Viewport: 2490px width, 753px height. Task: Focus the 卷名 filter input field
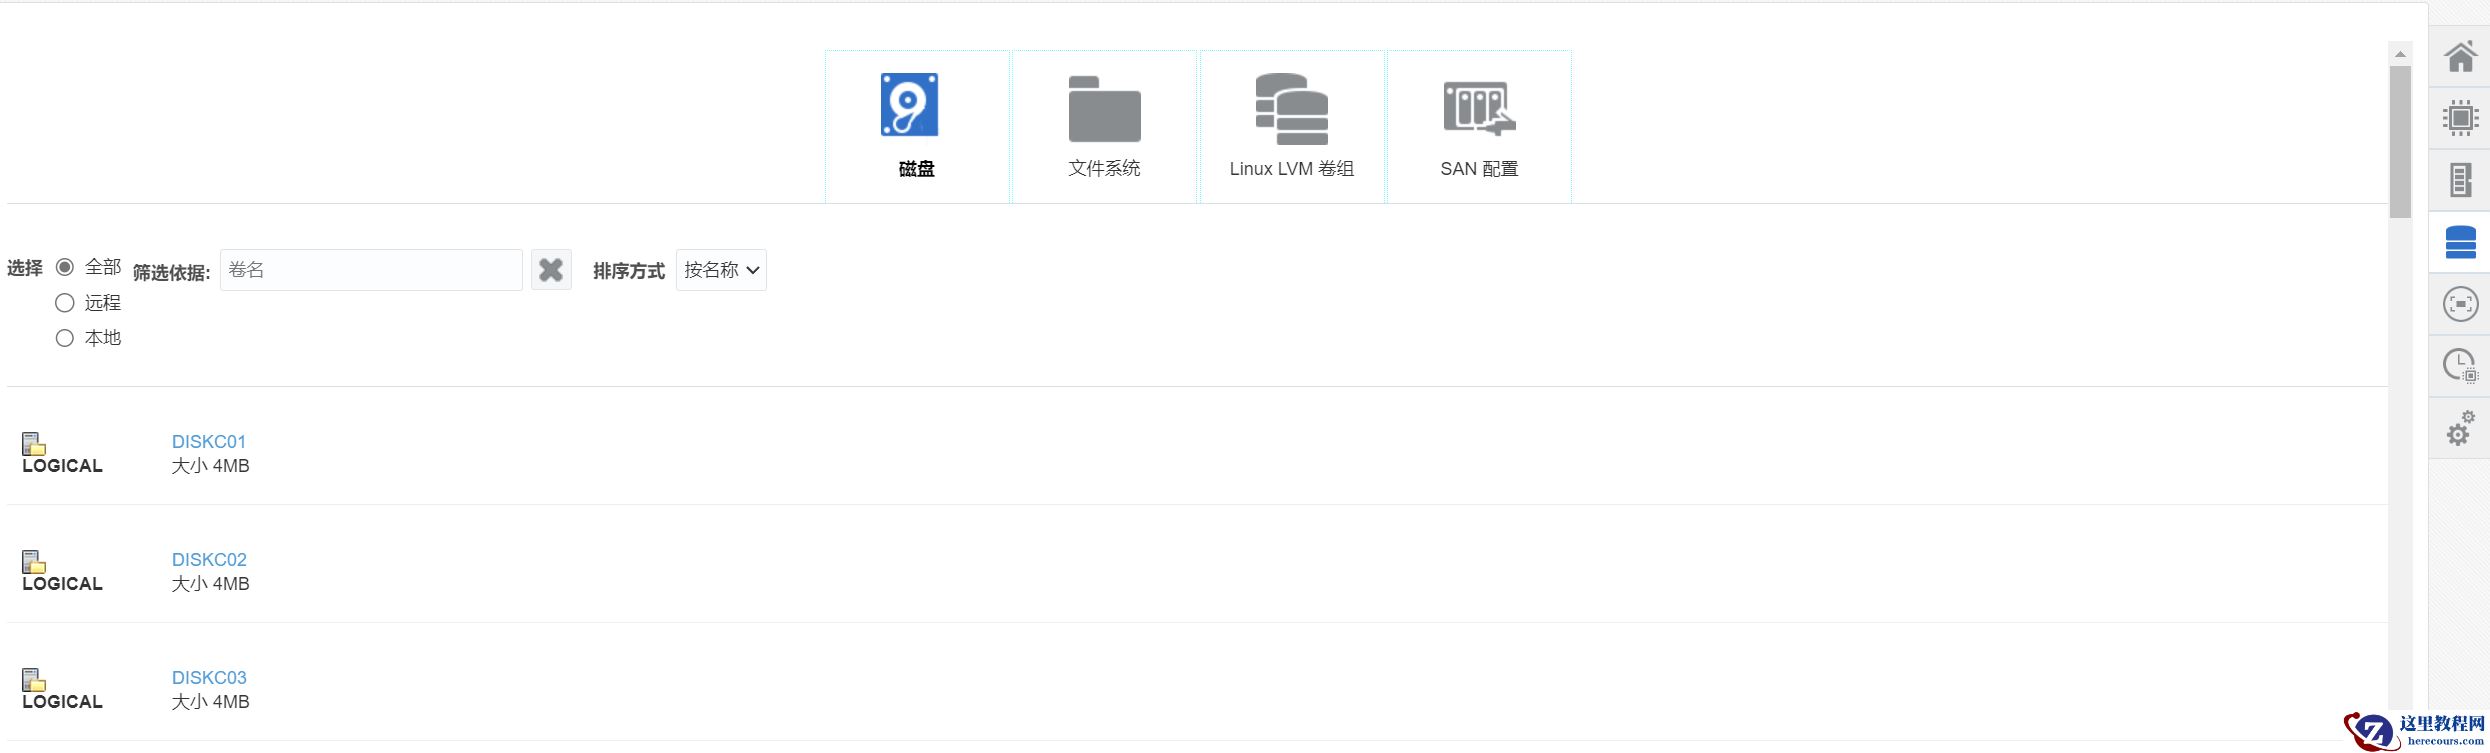371,270
